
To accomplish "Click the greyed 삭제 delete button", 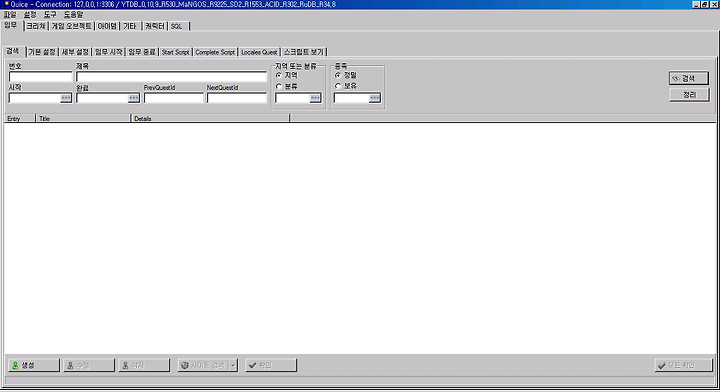I will [144, 365].
